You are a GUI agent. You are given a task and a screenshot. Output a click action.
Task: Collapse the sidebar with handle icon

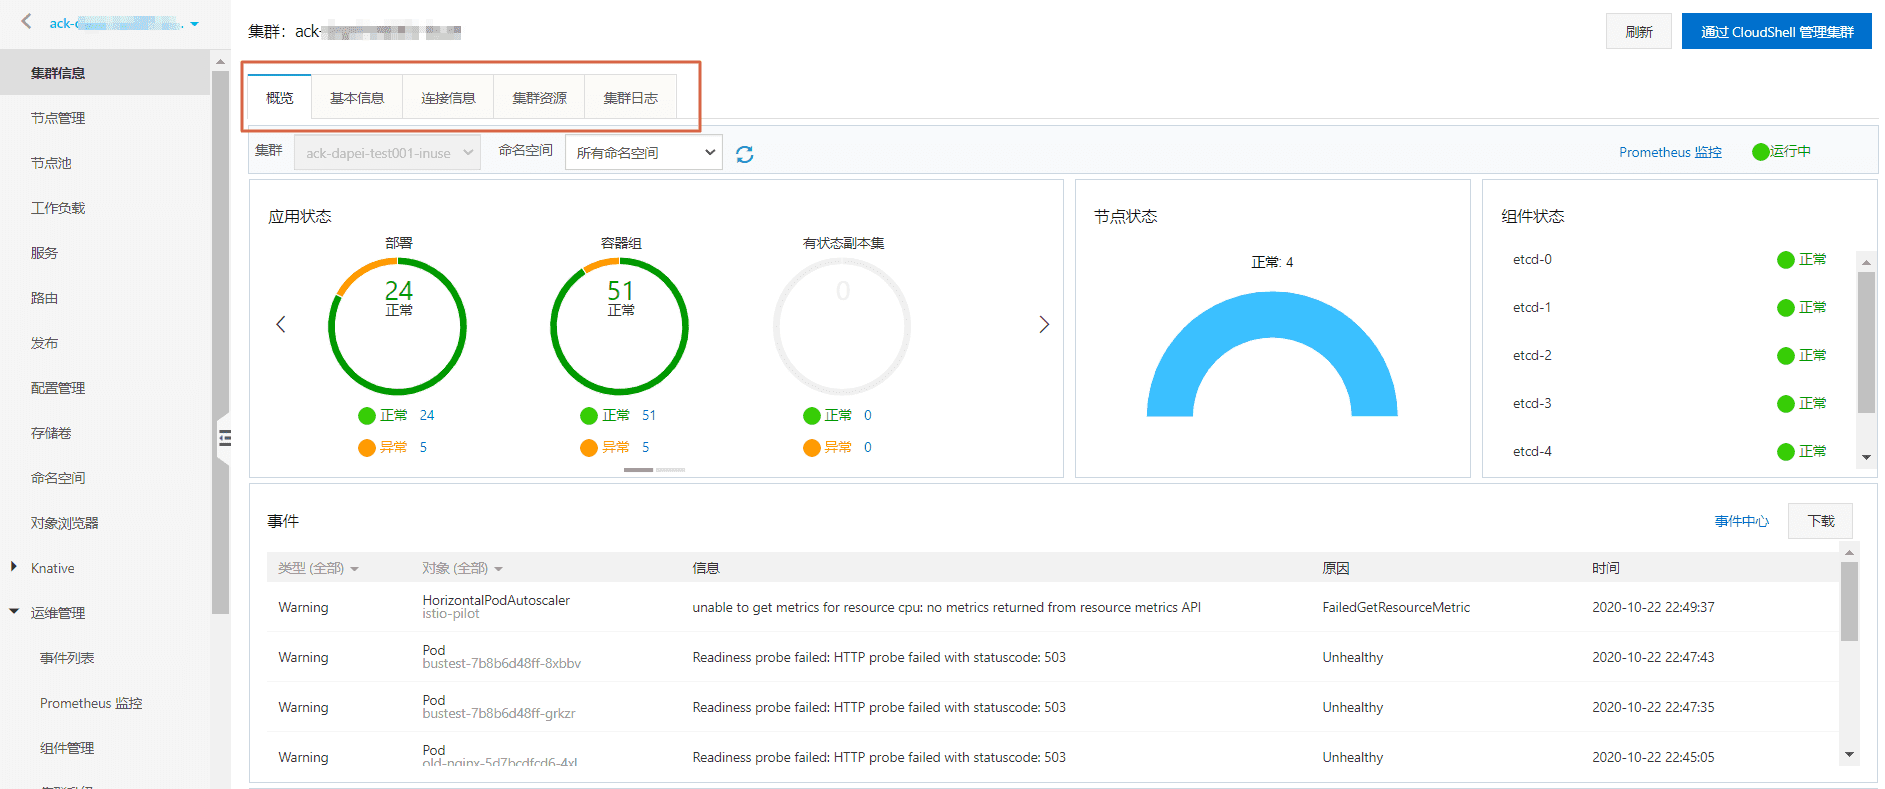tap(225, 437)
